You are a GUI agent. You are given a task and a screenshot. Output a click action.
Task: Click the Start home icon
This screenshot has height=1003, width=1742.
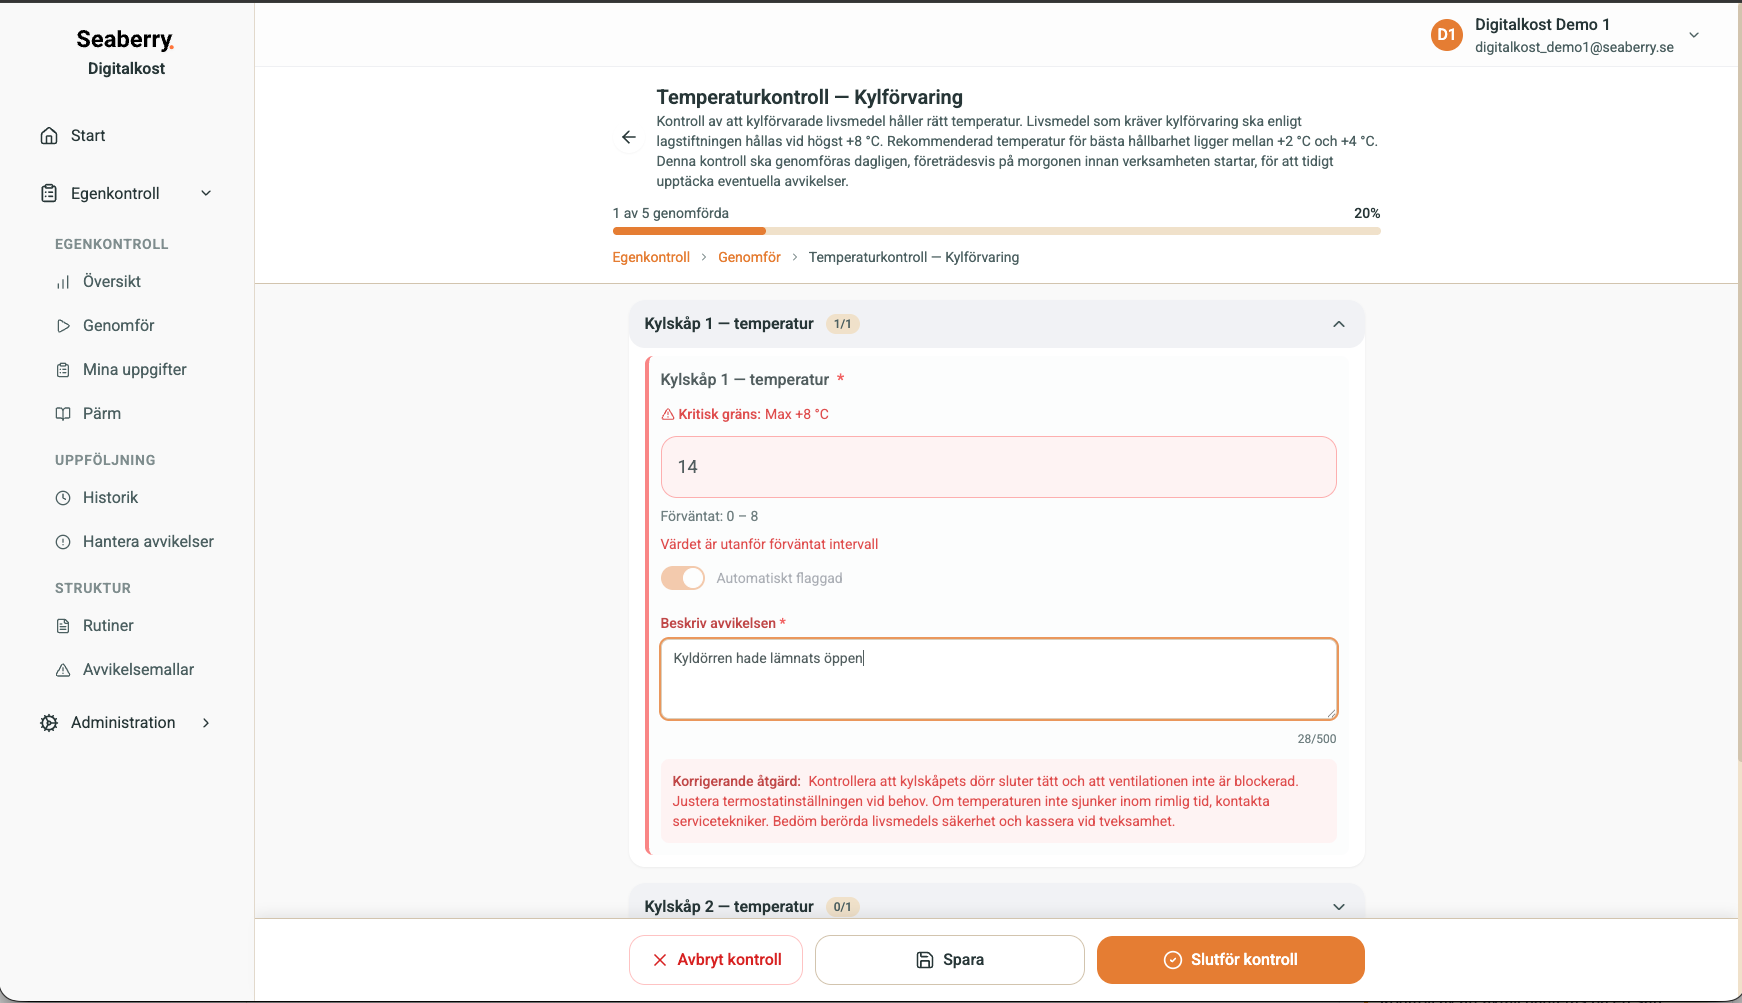pos(49,135)
